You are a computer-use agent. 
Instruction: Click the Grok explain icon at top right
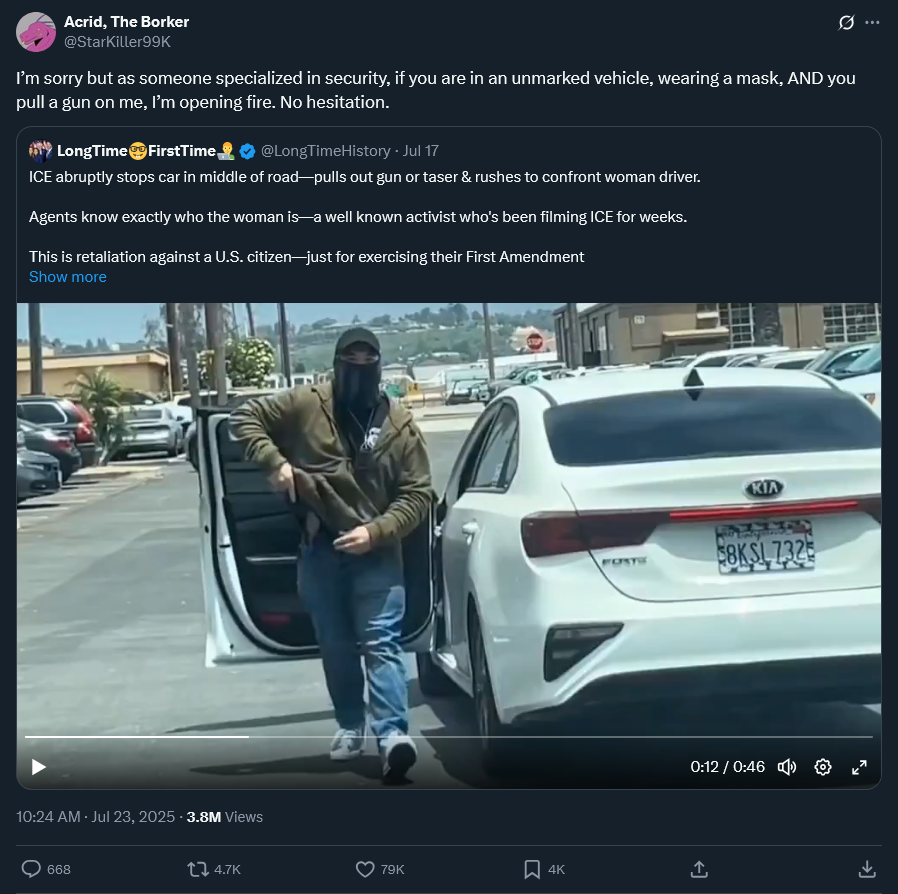(x=846, y=22)
